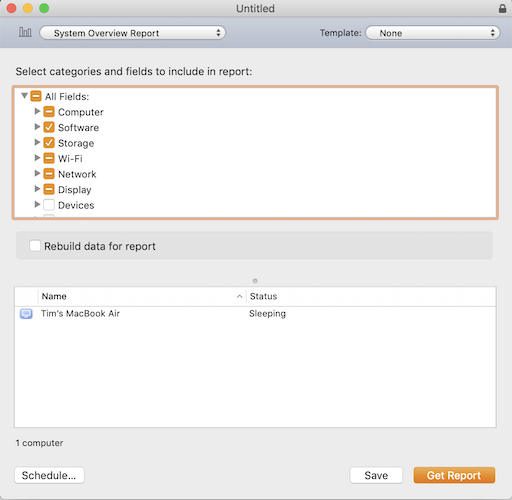Expand the Software category
The width and height of the screenshot is (512, 500).
click(37, 127)
